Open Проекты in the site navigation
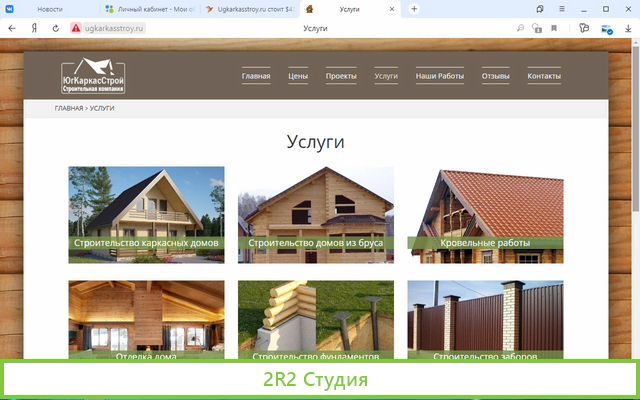This screenshot has width=640, height=400. [341, 77]
